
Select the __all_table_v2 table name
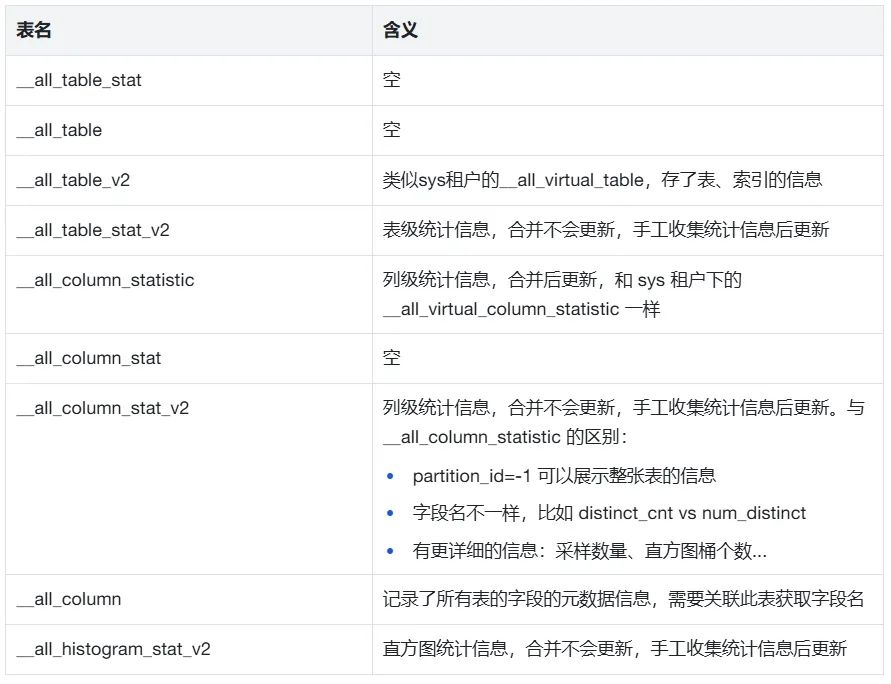point(73,180)
